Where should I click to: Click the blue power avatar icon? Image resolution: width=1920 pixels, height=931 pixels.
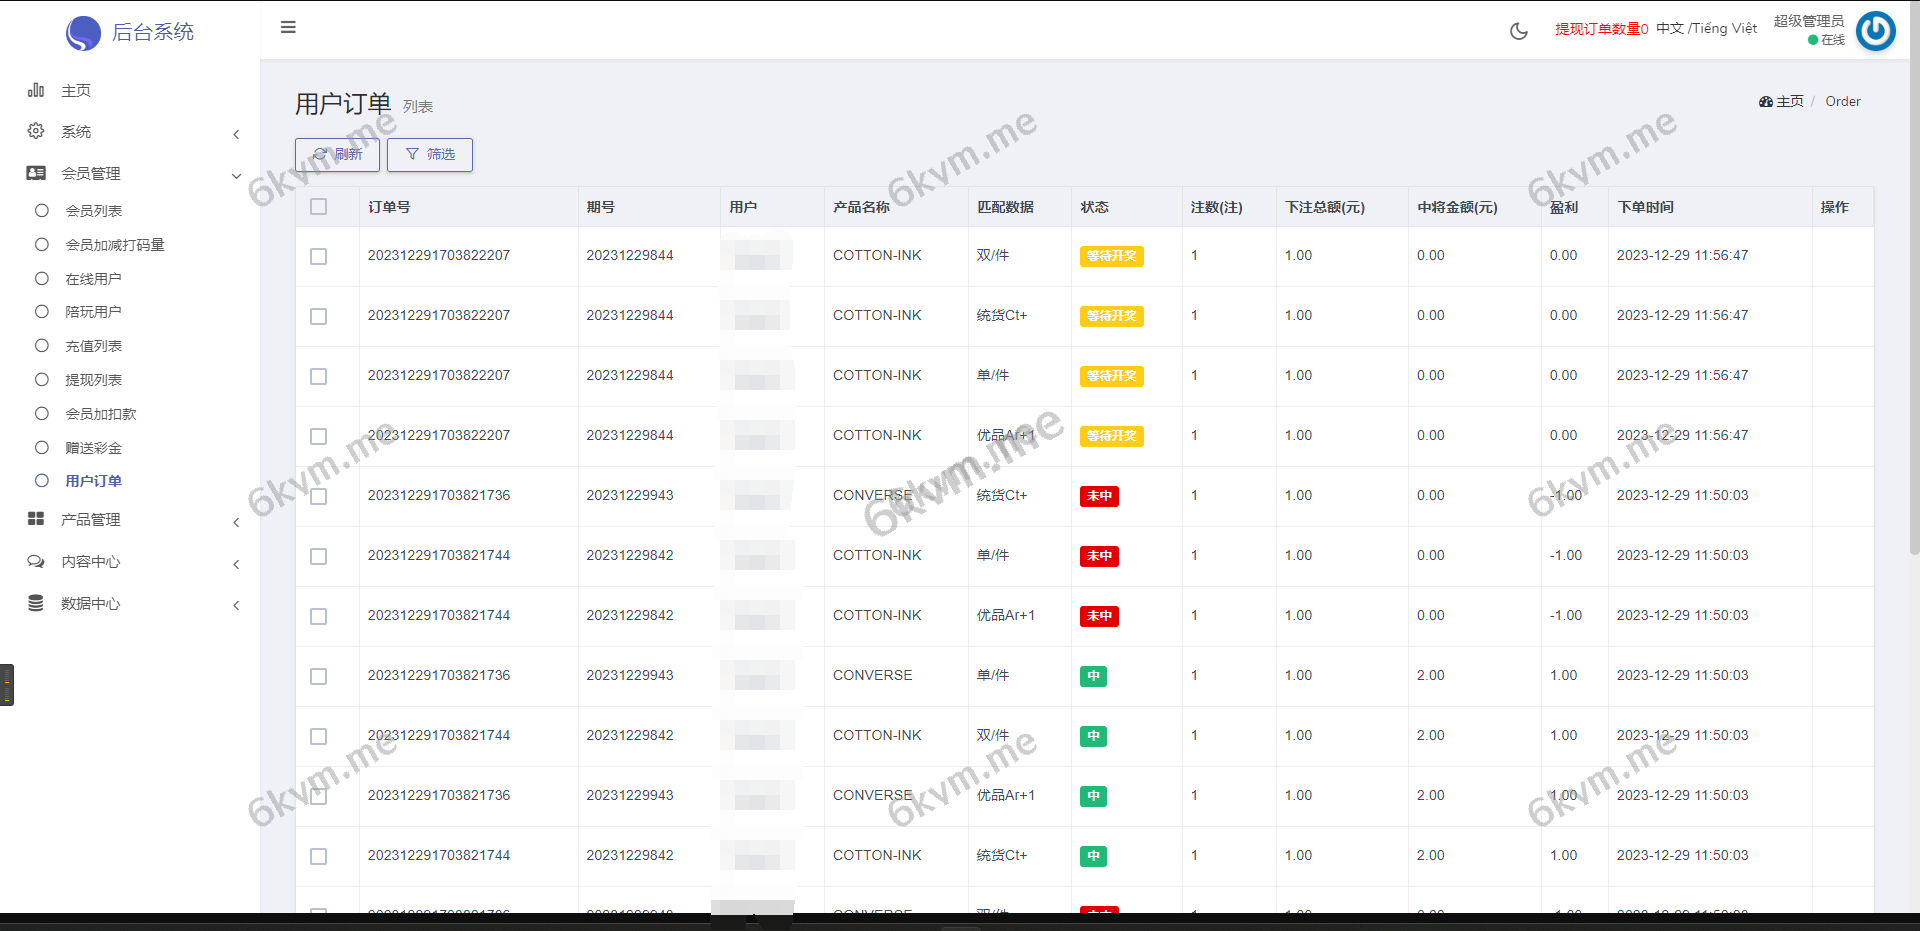(1875, 31)
